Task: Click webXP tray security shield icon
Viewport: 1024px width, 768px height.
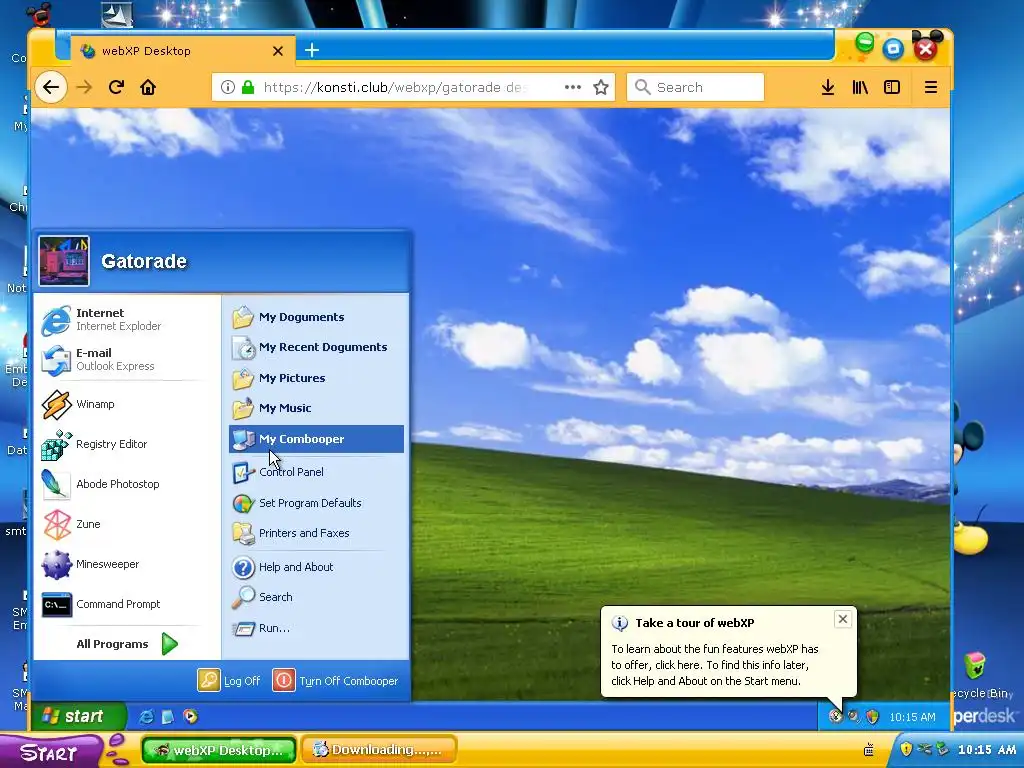Action: pyautogui.click(x=872, y=717)
